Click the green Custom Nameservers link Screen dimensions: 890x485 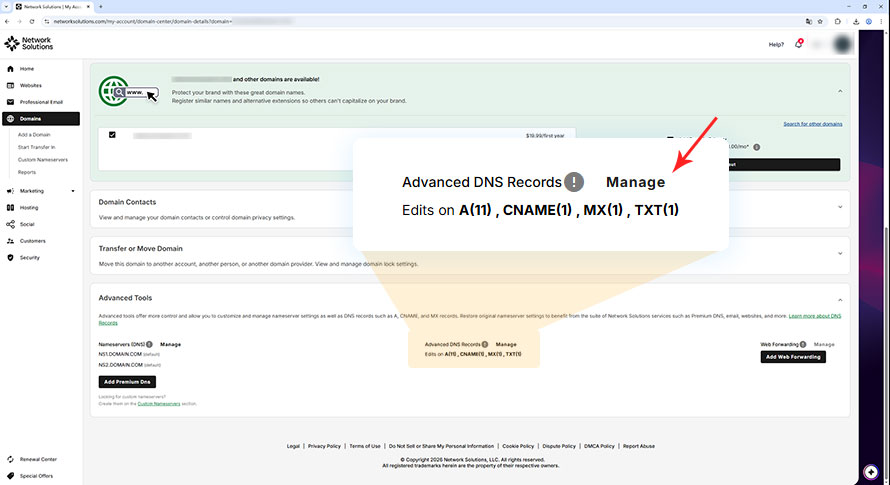(x=159, y=404)
